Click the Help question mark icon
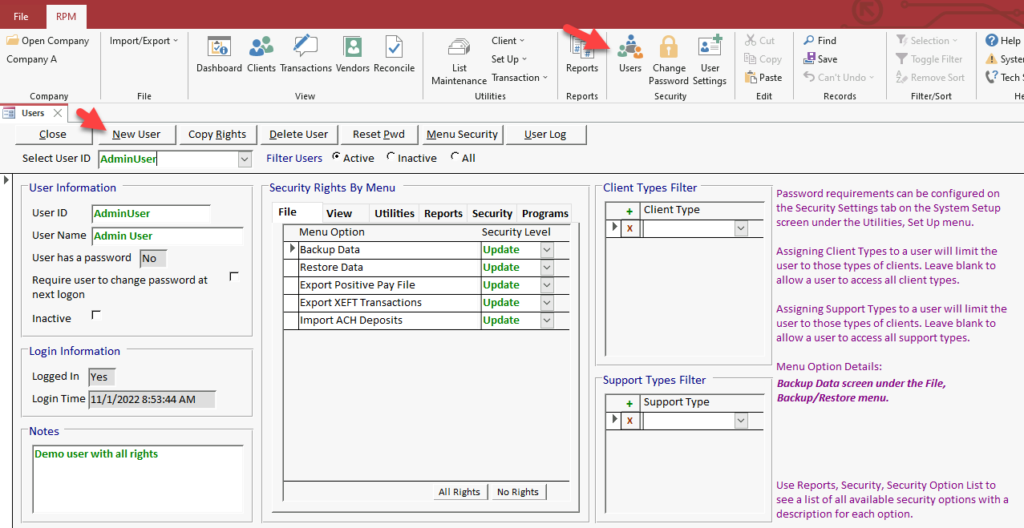 [991, 41]
